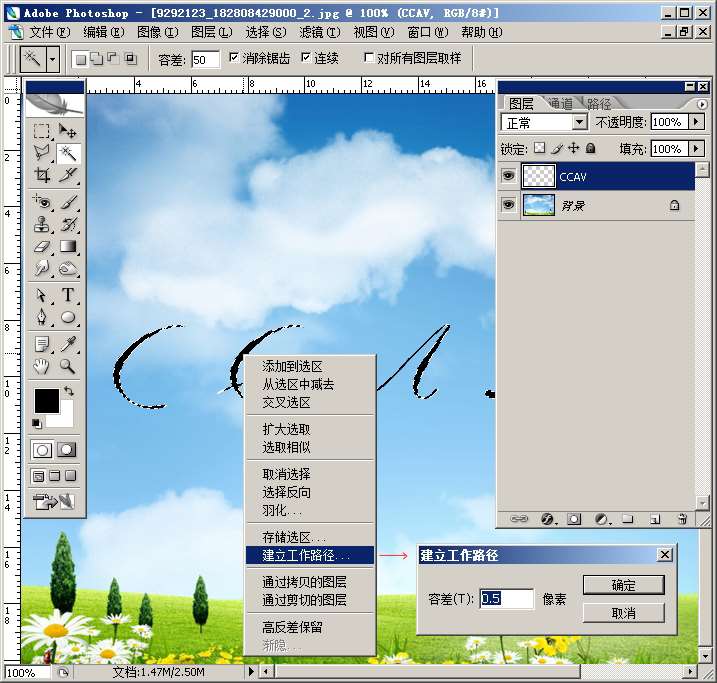This screenshot has height=683, width=717.
Task: Switch to Quick Mask mode
Action: coord(66,450)
